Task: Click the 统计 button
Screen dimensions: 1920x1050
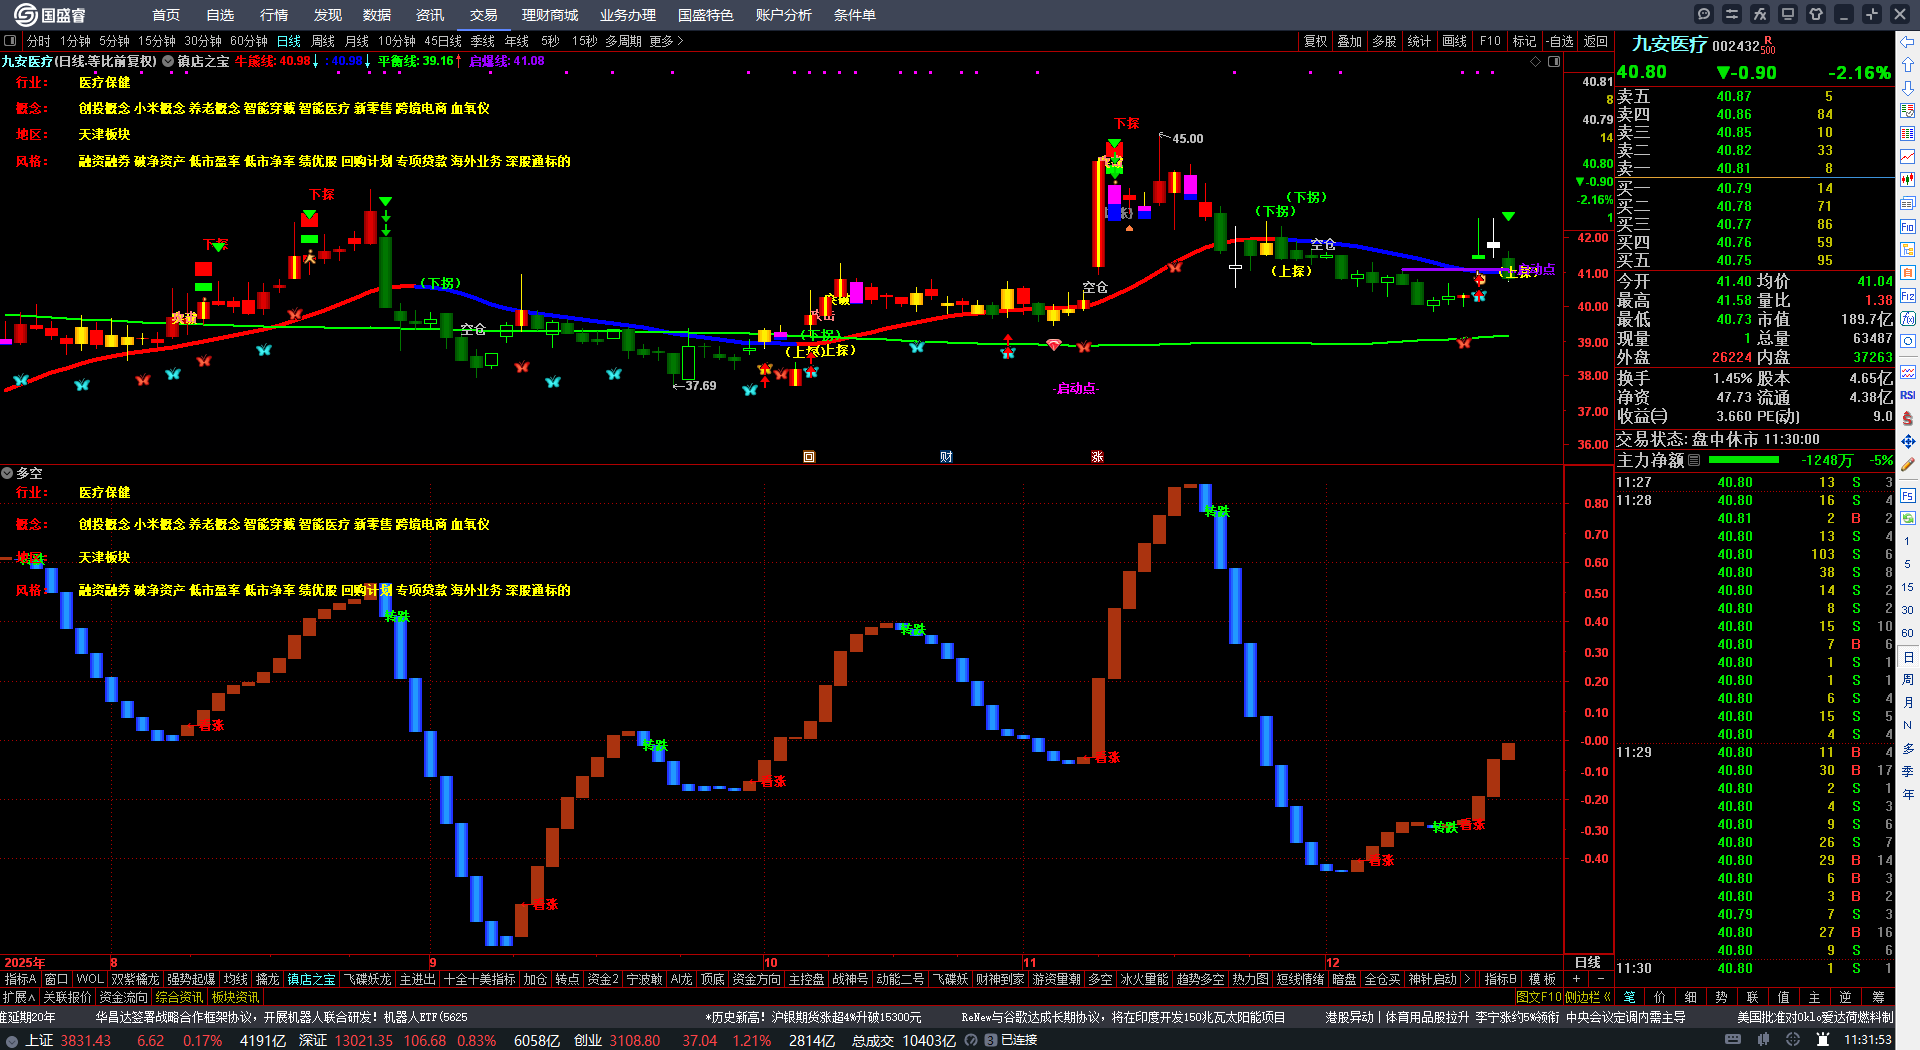Action: pyautogui.click(x=1419, y=41)
